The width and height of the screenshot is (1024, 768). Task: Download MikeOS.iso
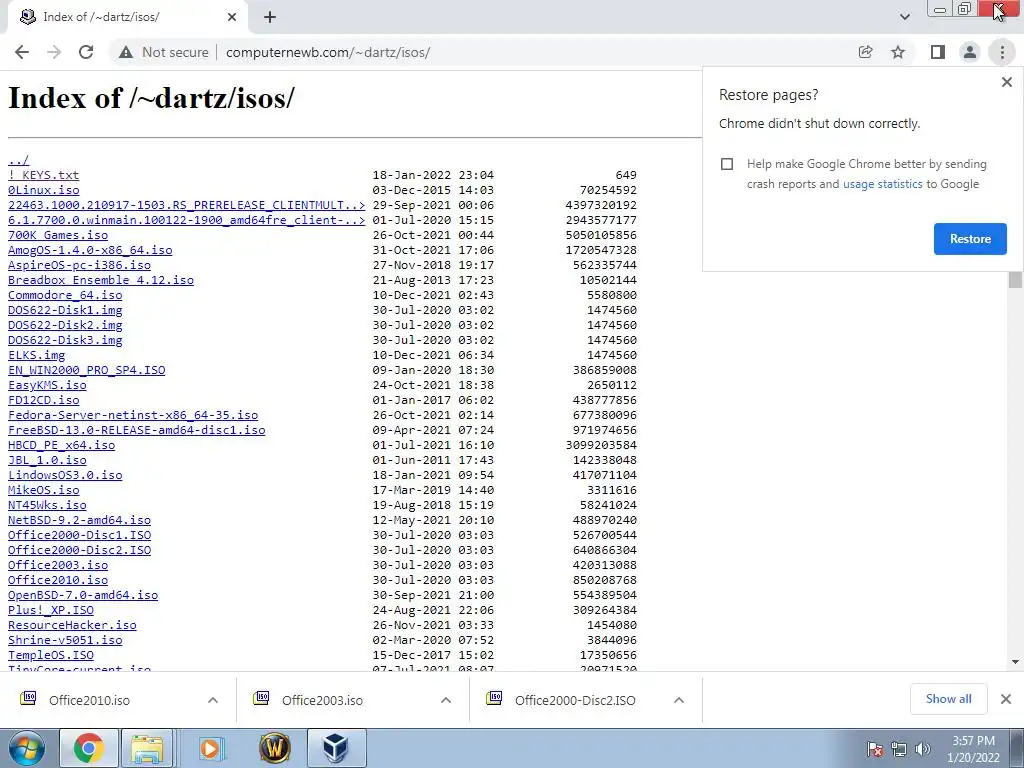point(43,490)
